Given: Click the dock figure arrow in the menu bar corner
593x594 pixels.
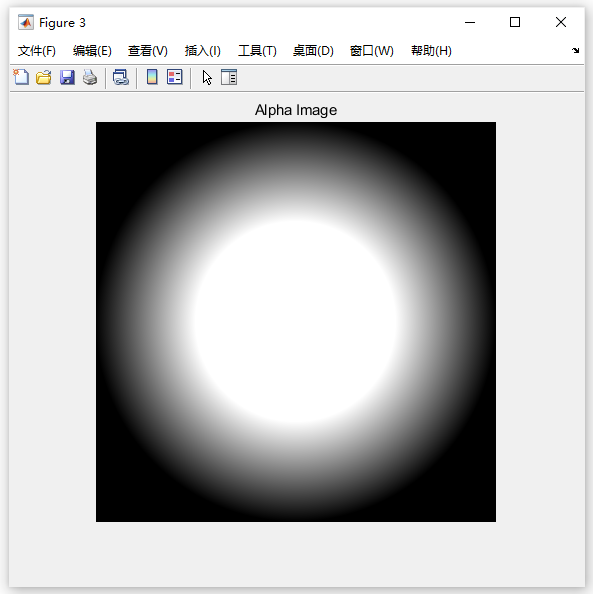Looking at the screenshot, I should tap(576, 50).
